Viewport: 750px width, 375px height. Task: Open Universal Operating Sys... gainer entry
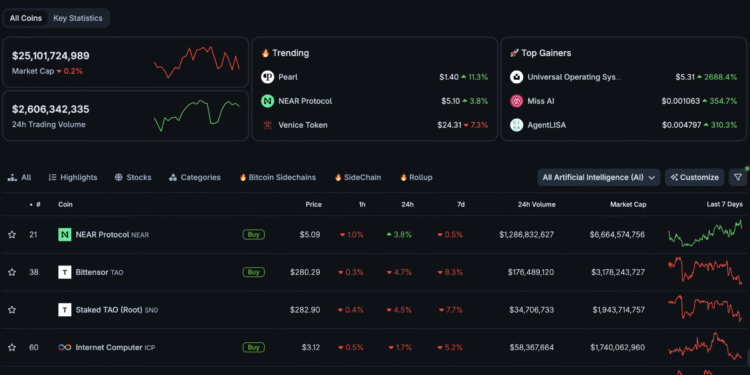pos(574,77)
